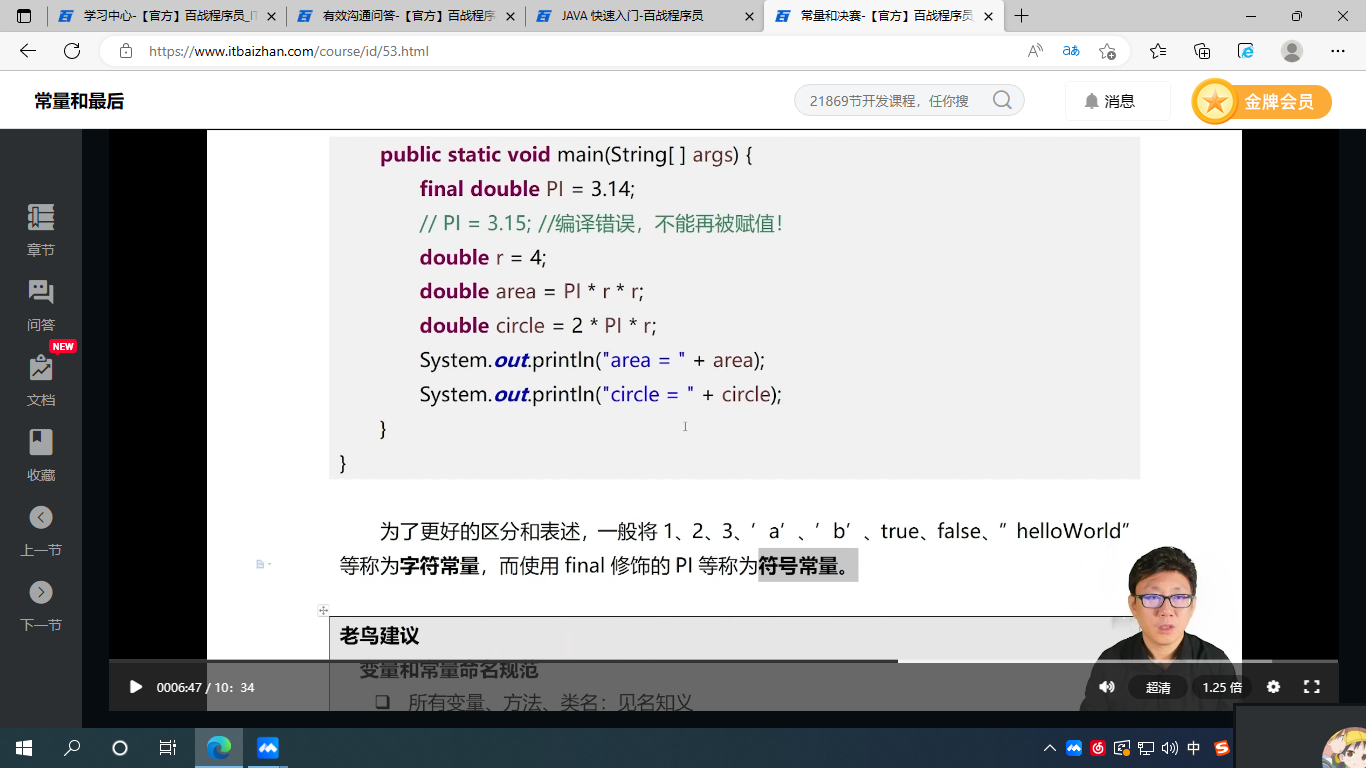This screenshot has height=768, width=1366.
Task: Open the 超清 quality selector
Action: tap(1158, 687)
